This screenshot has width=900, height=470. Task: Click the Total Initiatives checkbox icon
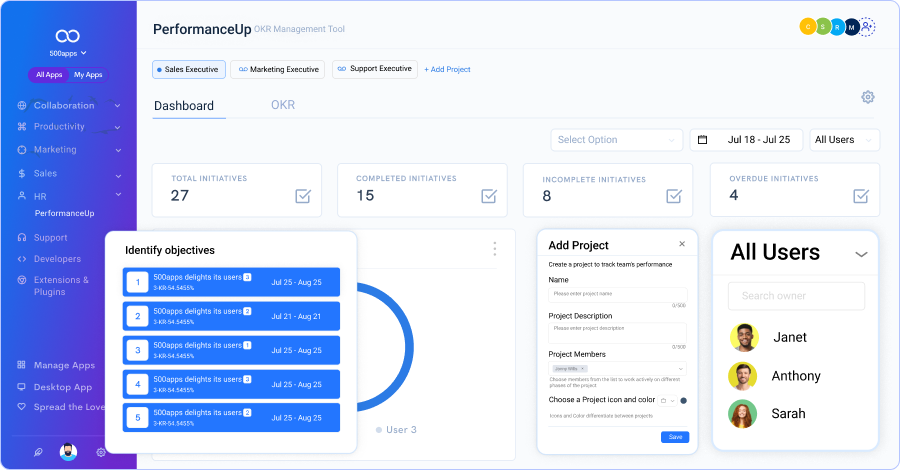tap(303, 196)
